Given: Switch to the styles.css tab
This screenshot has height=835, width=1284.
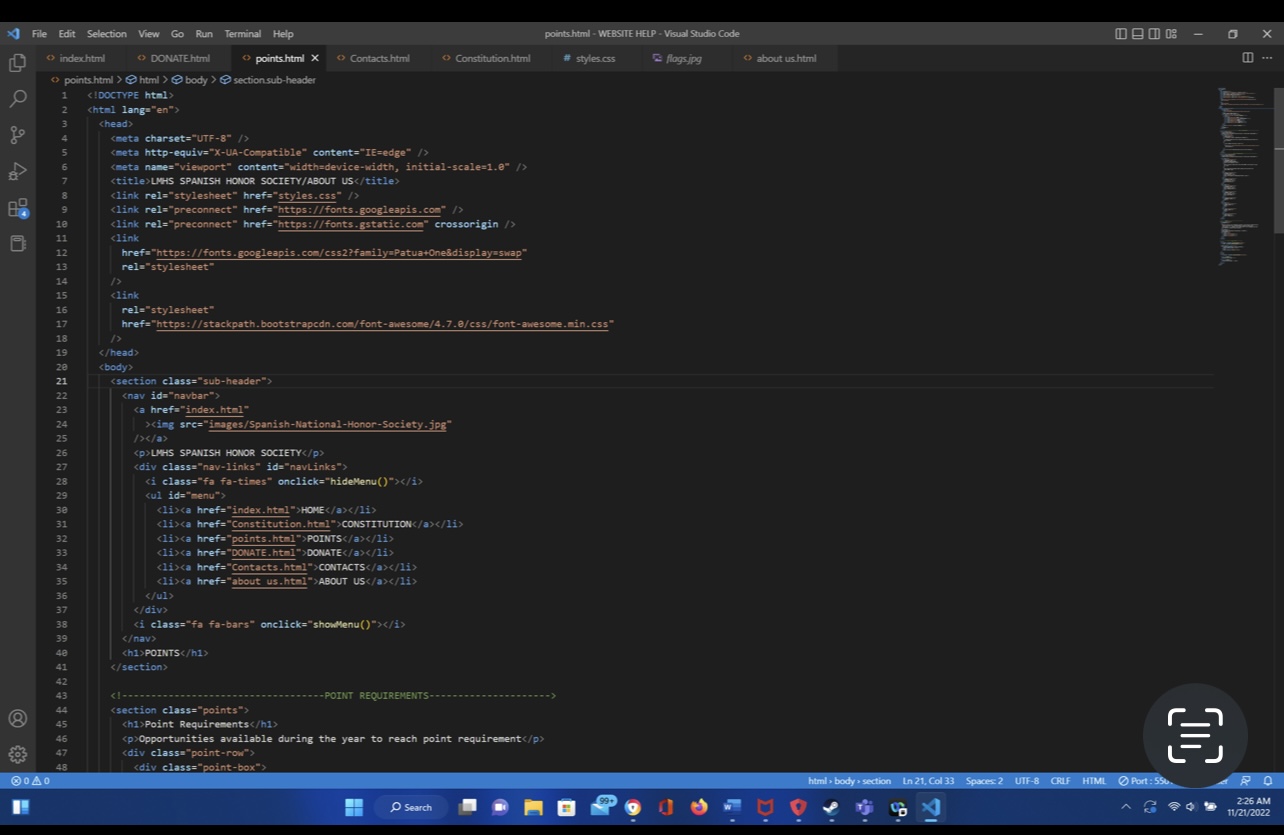Looking at the screenshot, I should click(595, 58).
